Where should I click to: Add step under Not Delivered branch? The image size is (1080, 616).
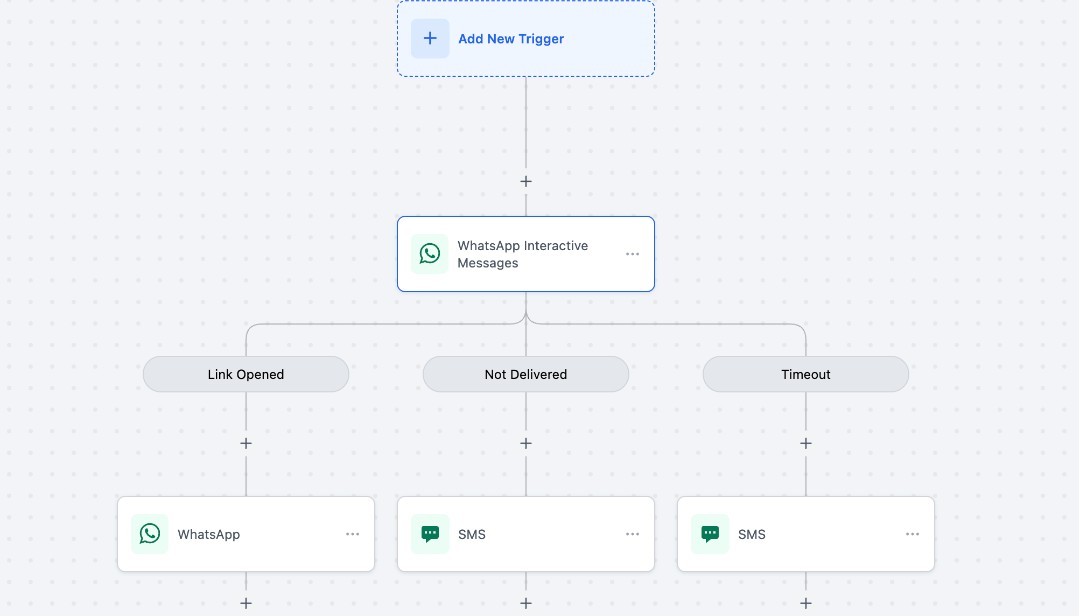click(x=526, y=443)
